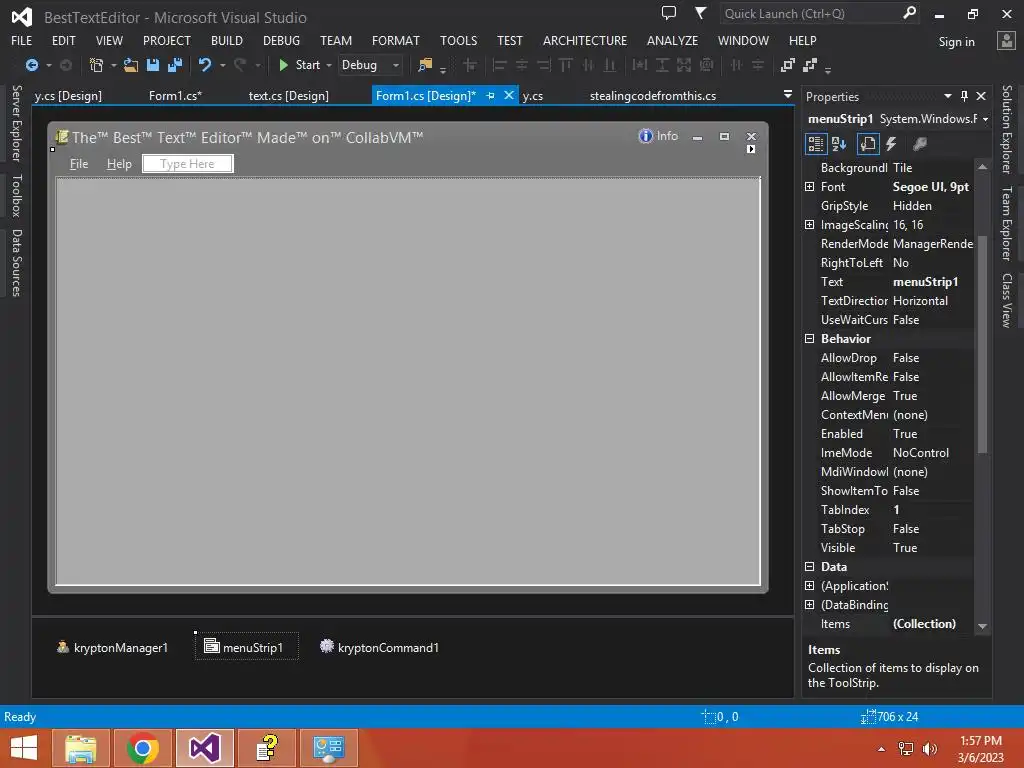The height and width of the screenshot is (768, 1024).
Task: Click the Size to Grid toolbar icon
Action: [706, 65]
